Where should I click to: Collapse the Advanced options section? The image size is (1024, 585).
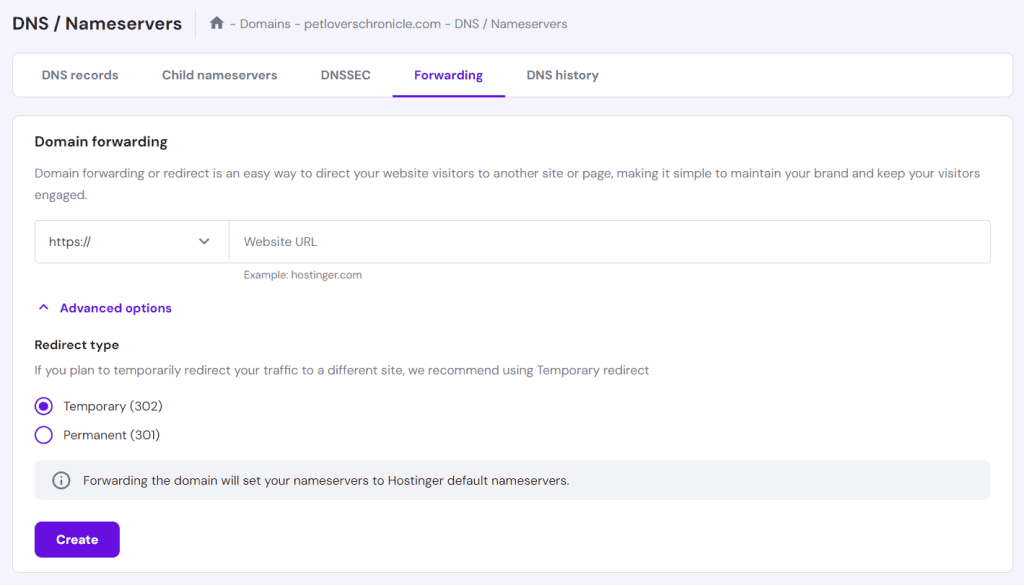[x=115, y=308]
